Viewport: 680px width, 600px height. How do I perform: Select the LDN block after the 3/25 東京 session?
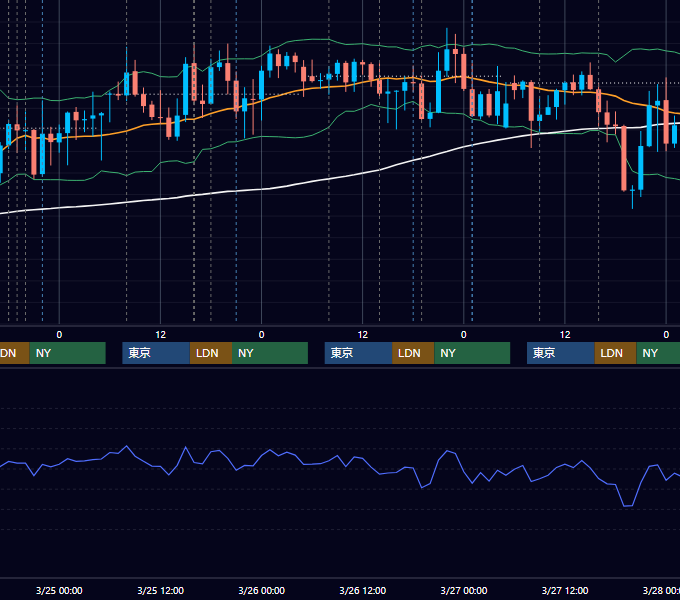coord(211,353)
